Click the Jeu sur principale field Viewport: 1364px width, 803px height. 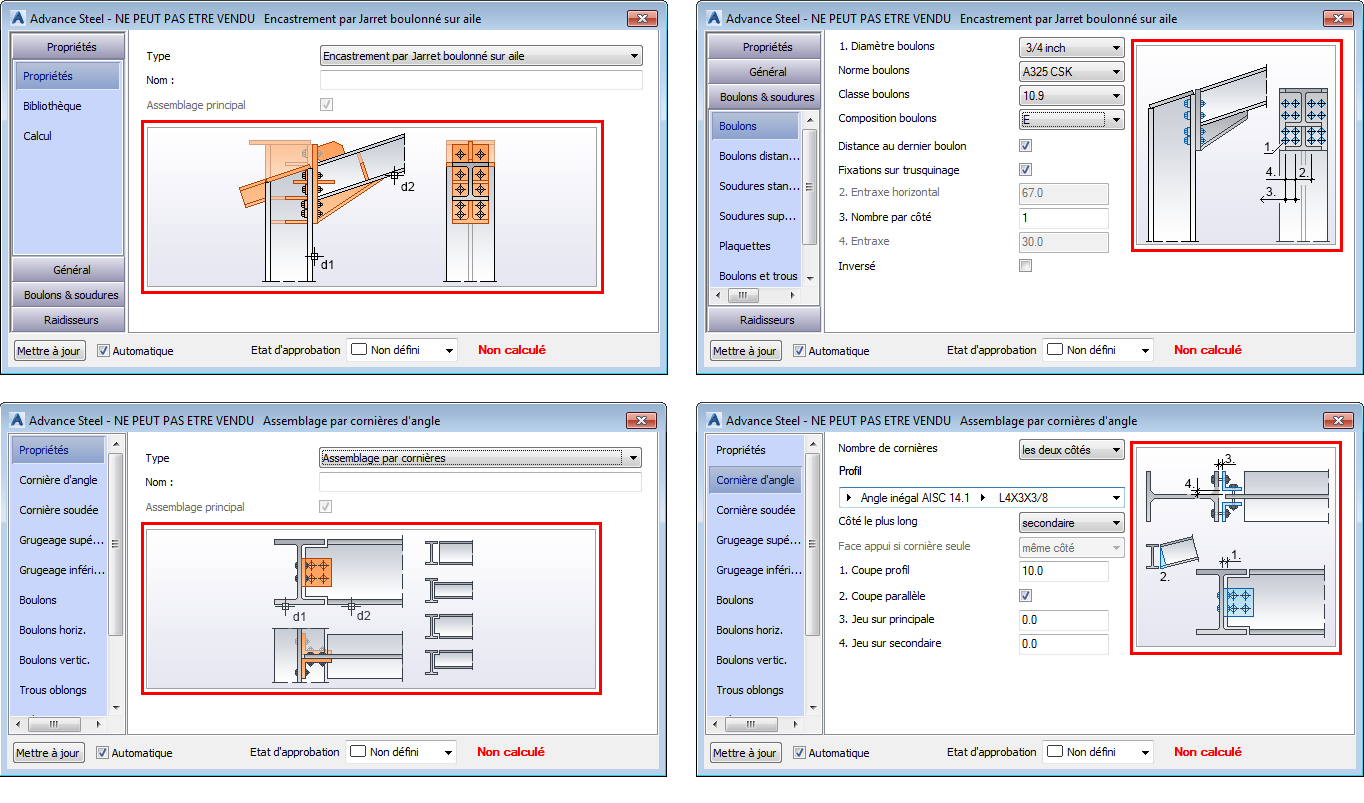point(1063,620)
